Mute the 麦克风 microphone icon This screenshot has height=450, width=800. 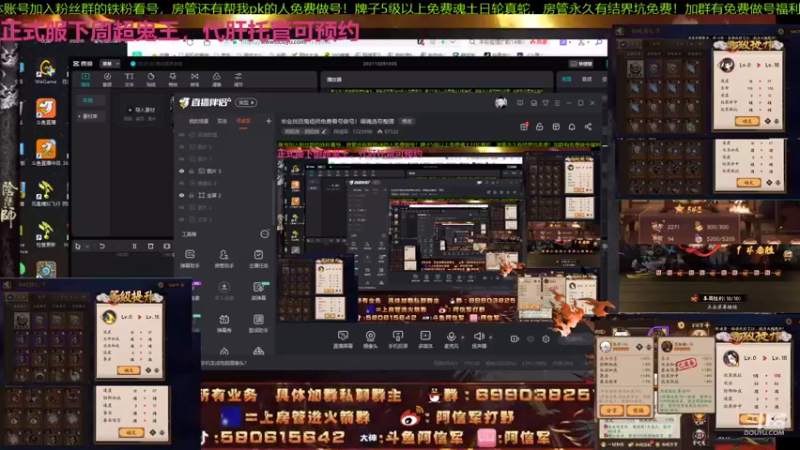click(x=451, y=336)
